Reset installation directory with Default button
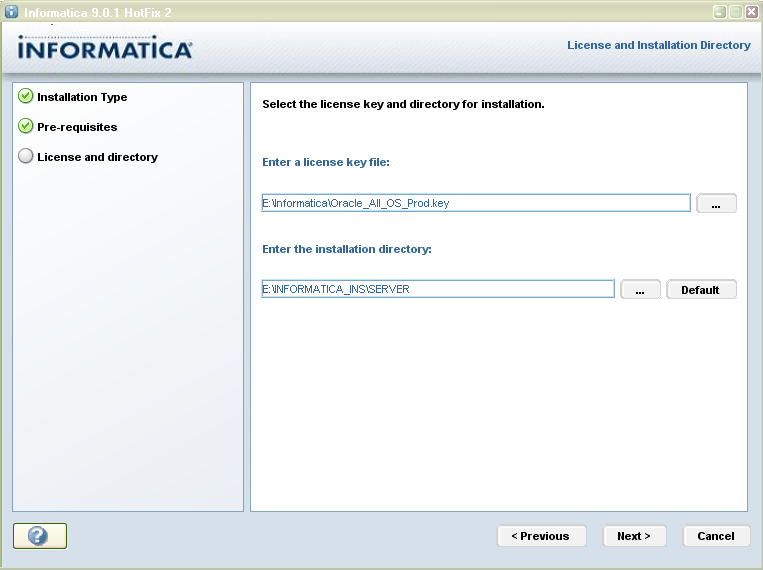The width and height of the screenshot is (763, 570). tap(701, 289)
